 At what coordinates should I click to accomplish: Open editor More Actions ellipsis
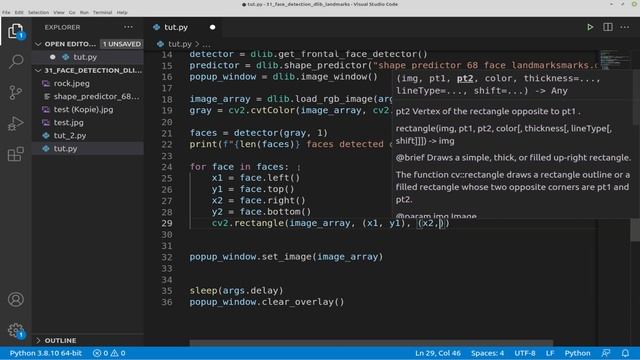pos(625,27)
